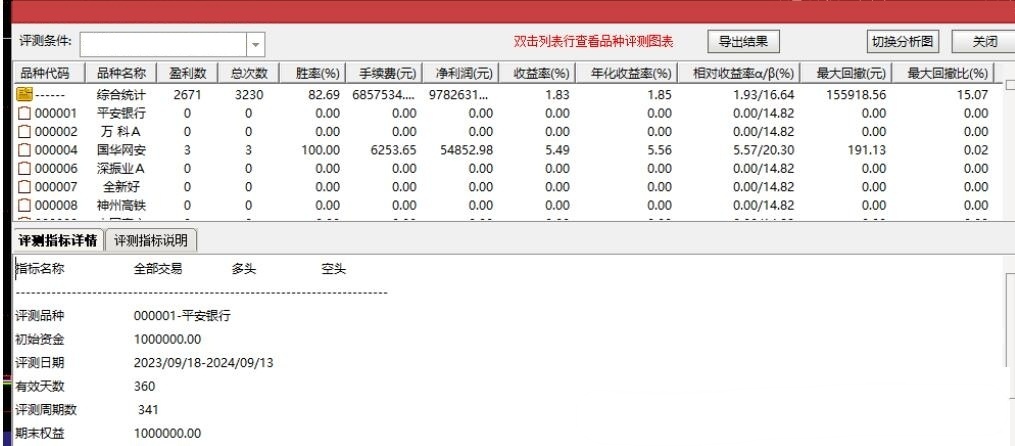Click the icon for stock 000002
1015x446 pixels.
tap(26, 130)
